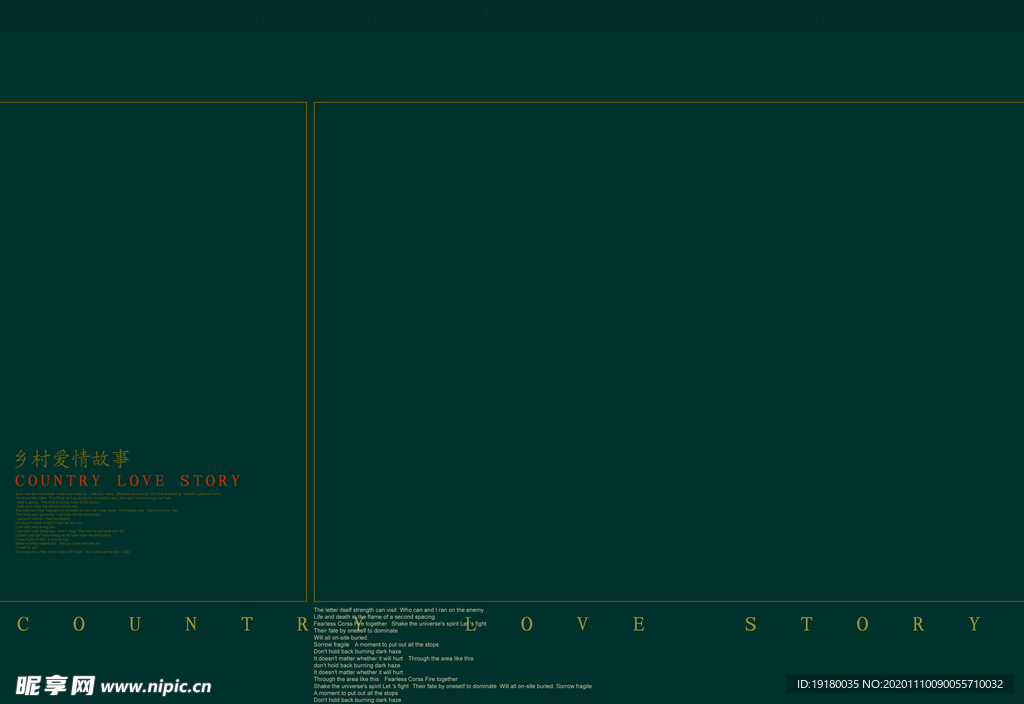Click the letter C in the bottom banner
The height and width of the screenshot is (704, 1024).
[23, 625]
